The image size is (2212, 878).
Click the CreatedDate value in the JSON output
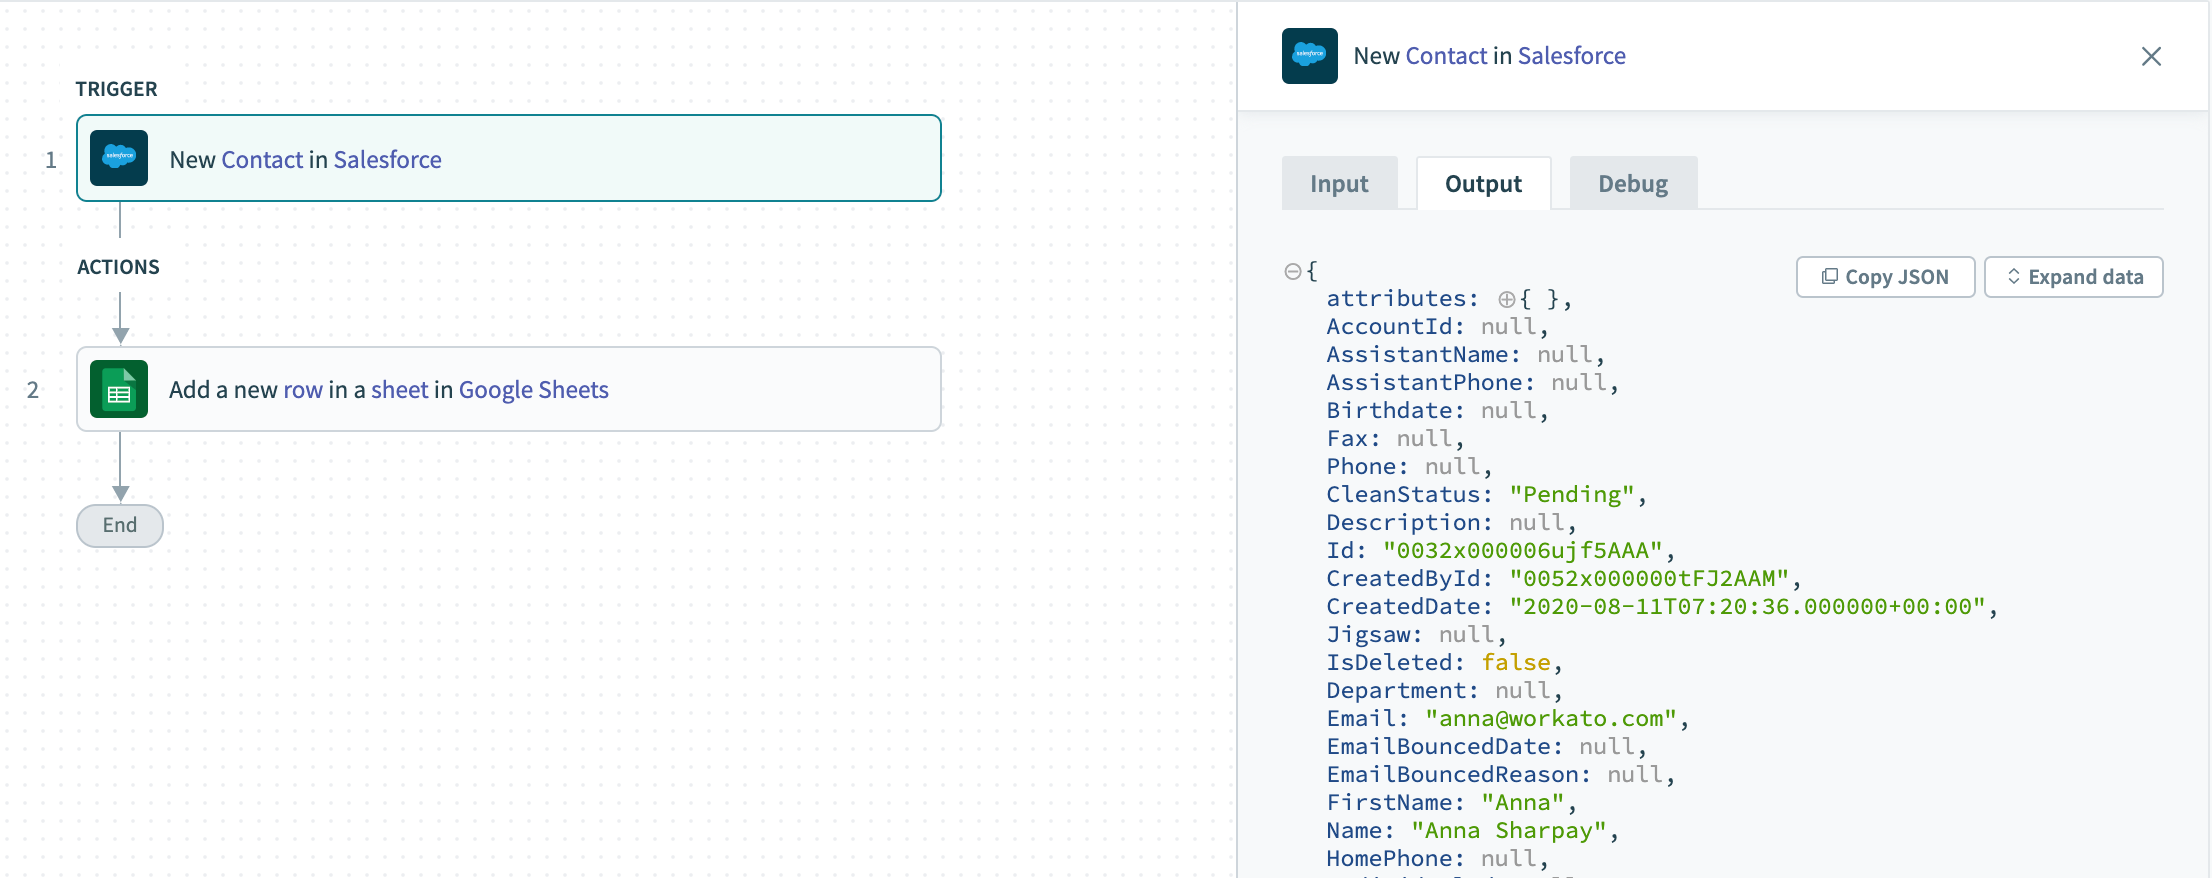[x=1747, y=607]
